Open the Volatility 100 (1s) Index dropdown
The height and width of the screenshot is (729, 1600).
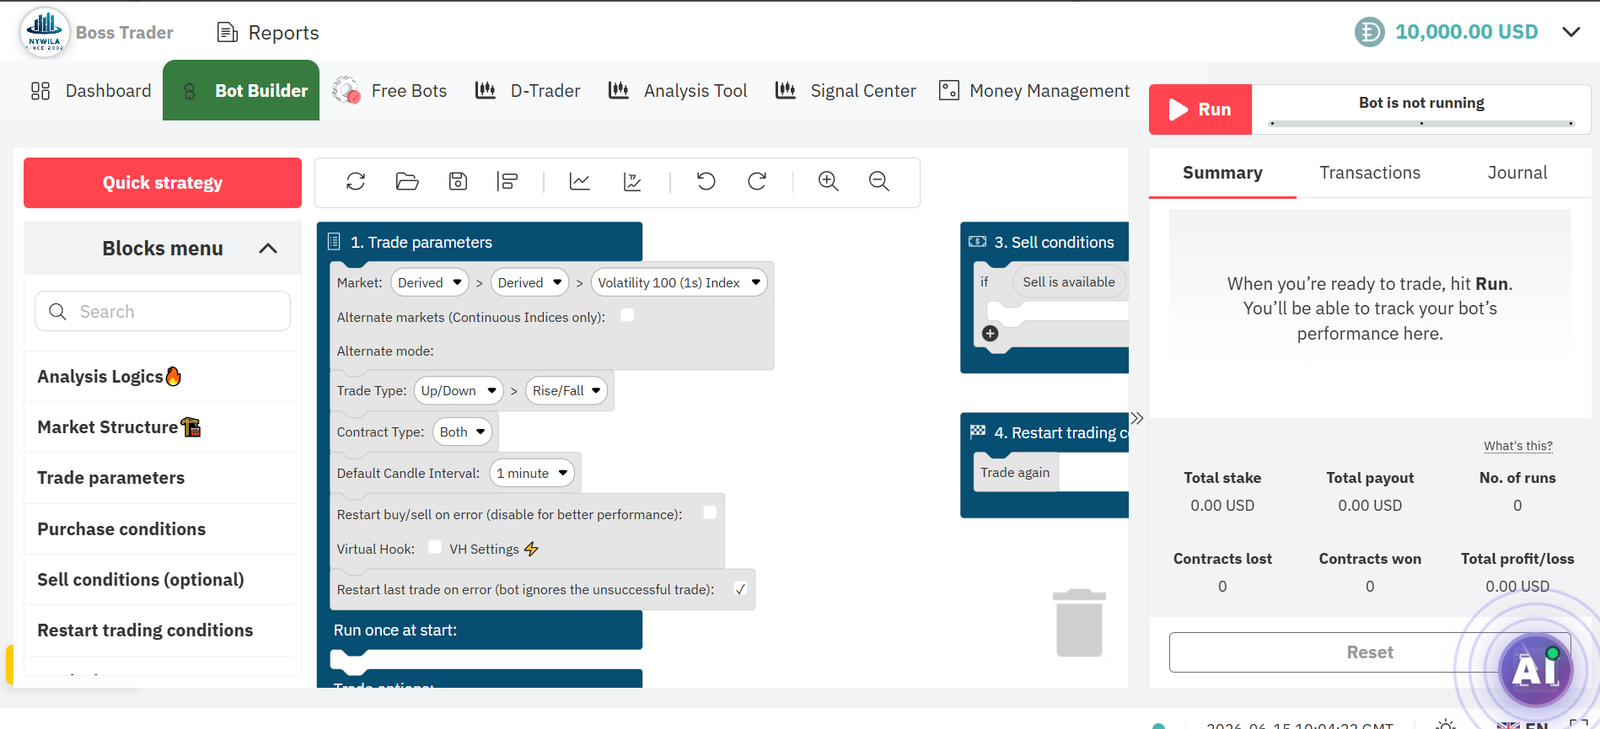tap(679, 283)
